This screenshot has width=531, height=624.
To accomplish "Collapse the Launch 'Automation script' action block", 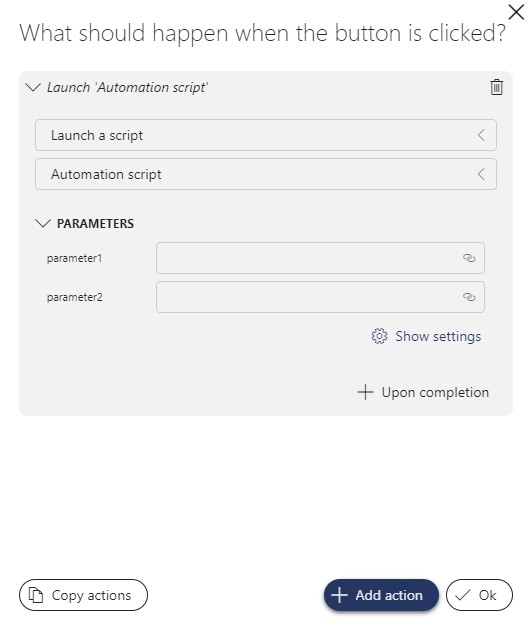I will (33, 87).
